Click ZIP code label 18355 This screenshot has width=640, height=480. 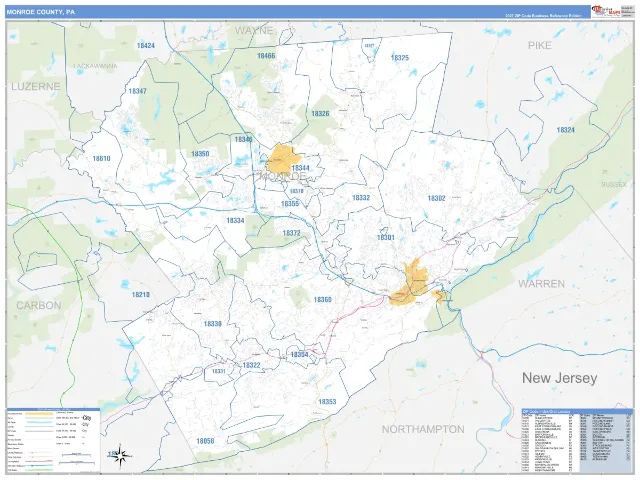(290, 203)
